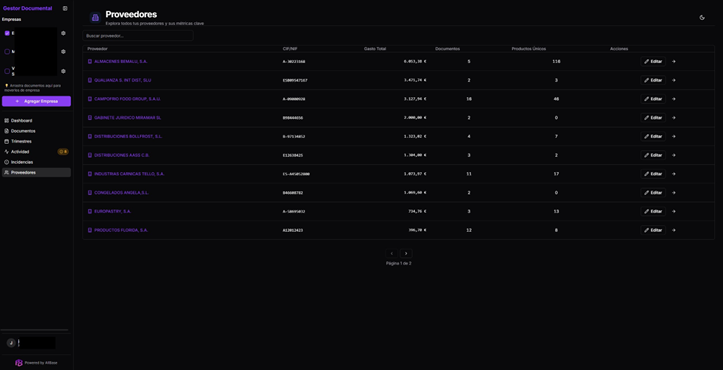Edit ALMACENES BEMALU supplier
The image size is (723, 370).
[653, 61]
